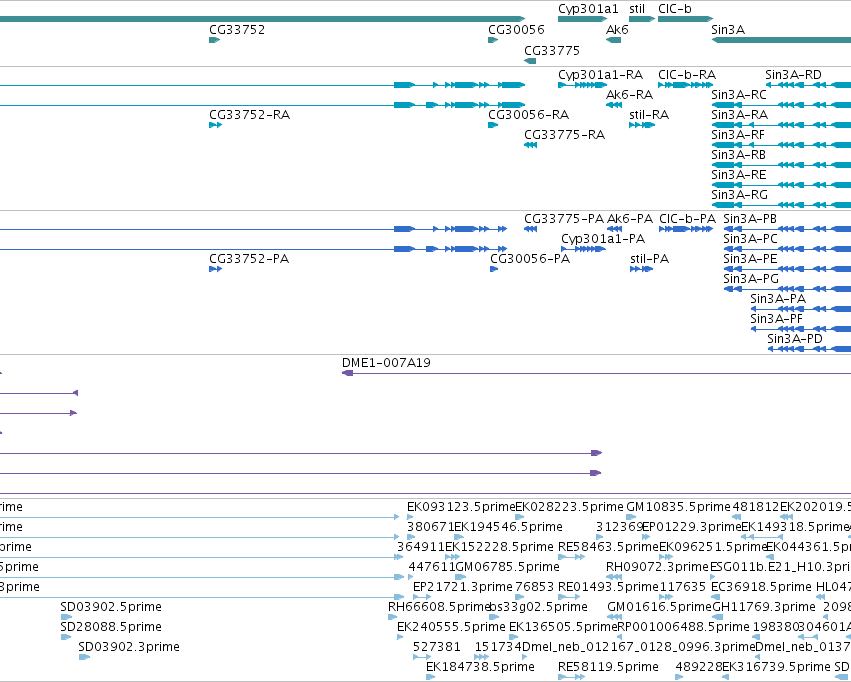
Task: Click the Sin3A-RC transcript label
Action: tap(739, 95)
